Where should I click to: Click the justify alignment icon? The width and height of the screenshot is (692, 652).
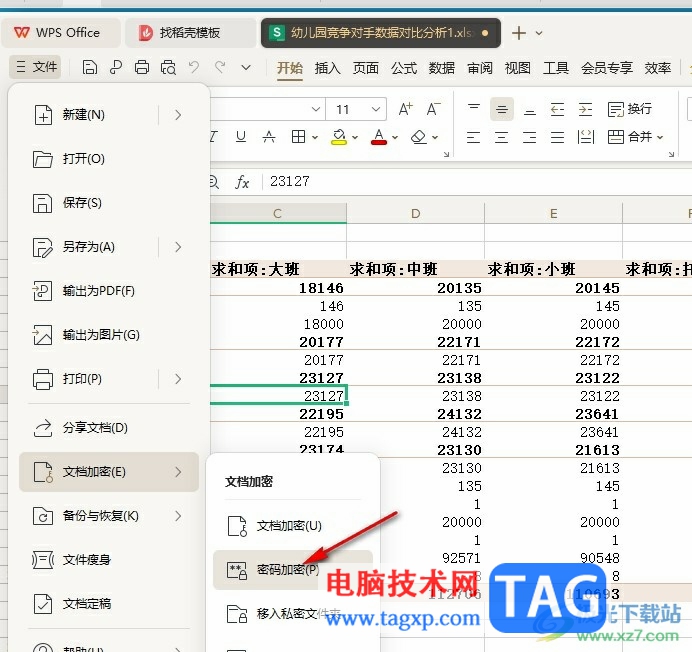tap(557, 137)
